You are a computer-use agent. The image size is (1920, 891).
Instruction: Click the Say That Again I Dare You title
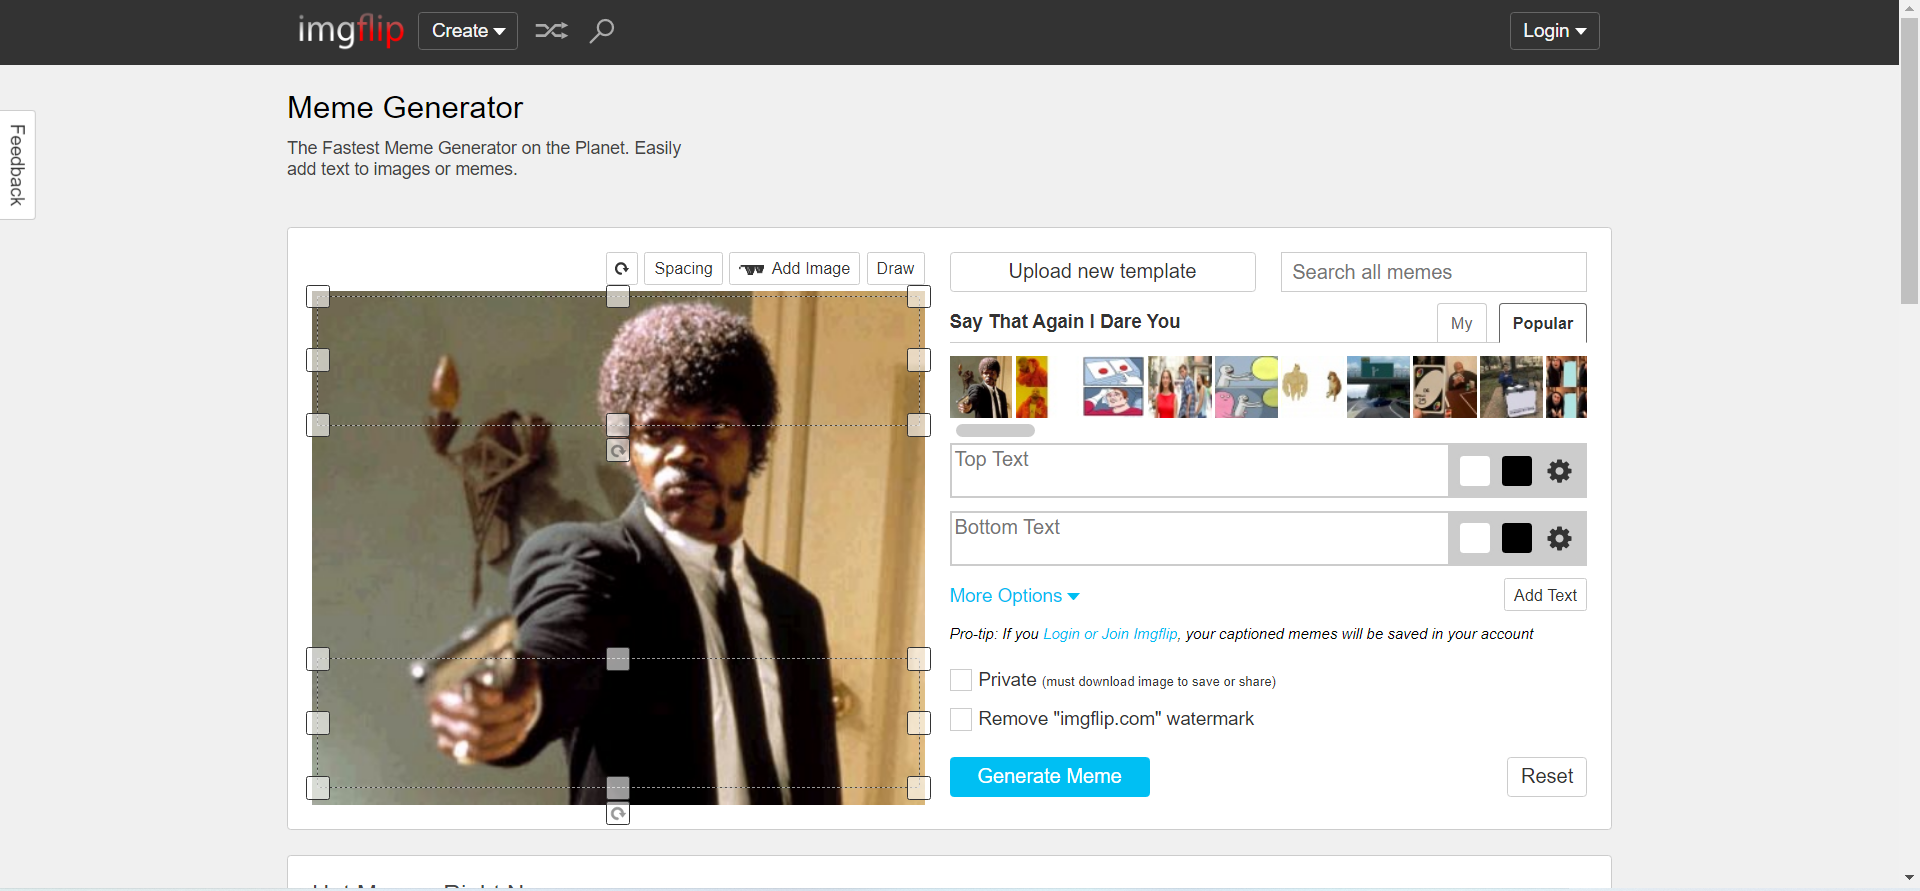point(1065,322)
